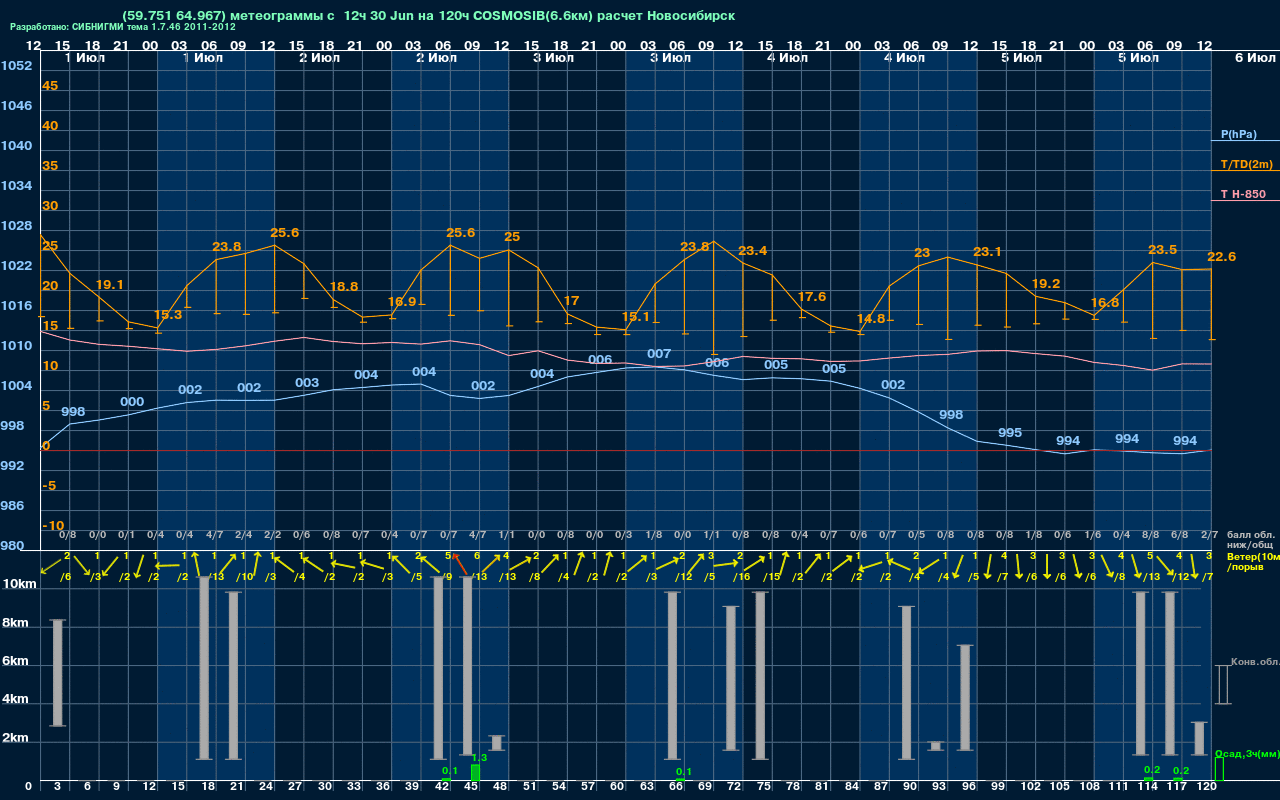Click the meteogram title mentioning COSMOSIB(6.6км)
Viewport: 1280px width, 800px height.
point(428,16)
